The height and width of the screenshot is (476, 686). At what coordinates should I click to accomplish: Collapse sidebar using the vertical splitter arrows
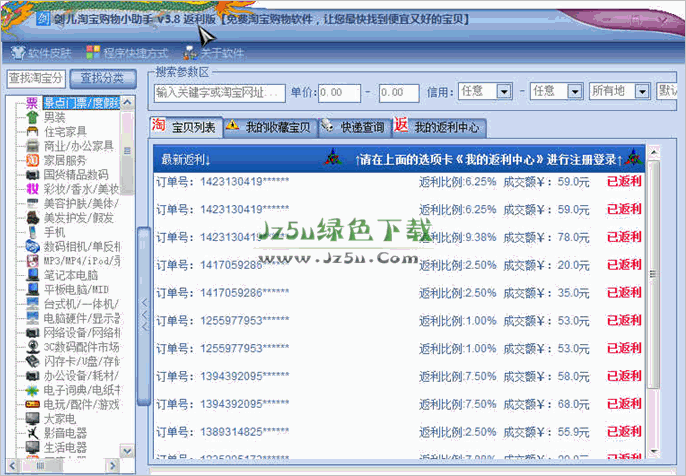(144, 314)
